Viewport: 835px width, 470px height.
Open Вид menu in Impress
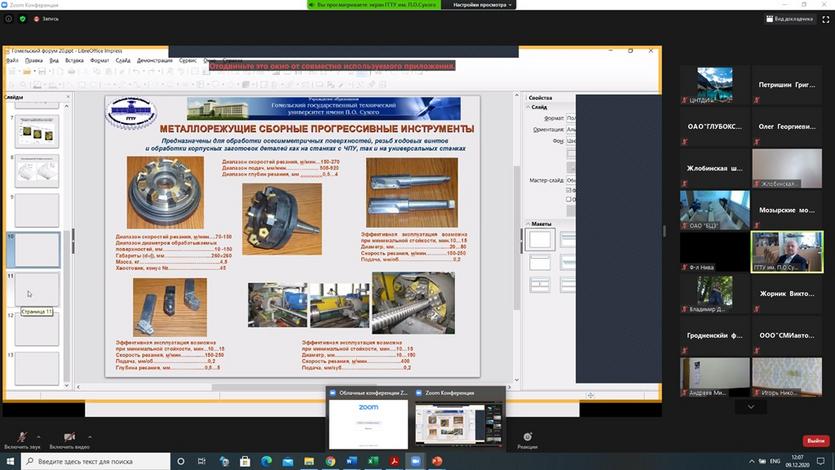click(x=54, y=61)
